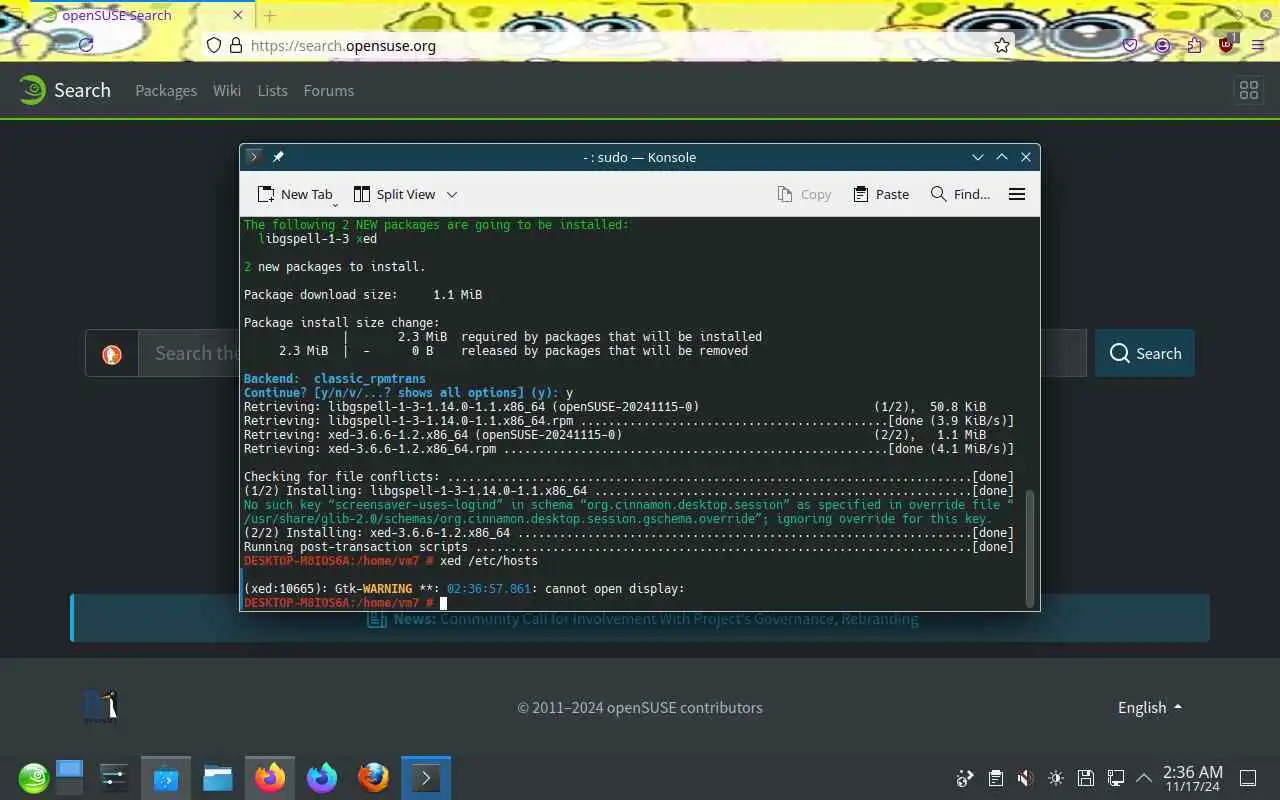This screenshot has height=800, width=1280.
Task: Switch to the Firefox window in taskbar
Action: pos(270,778)
